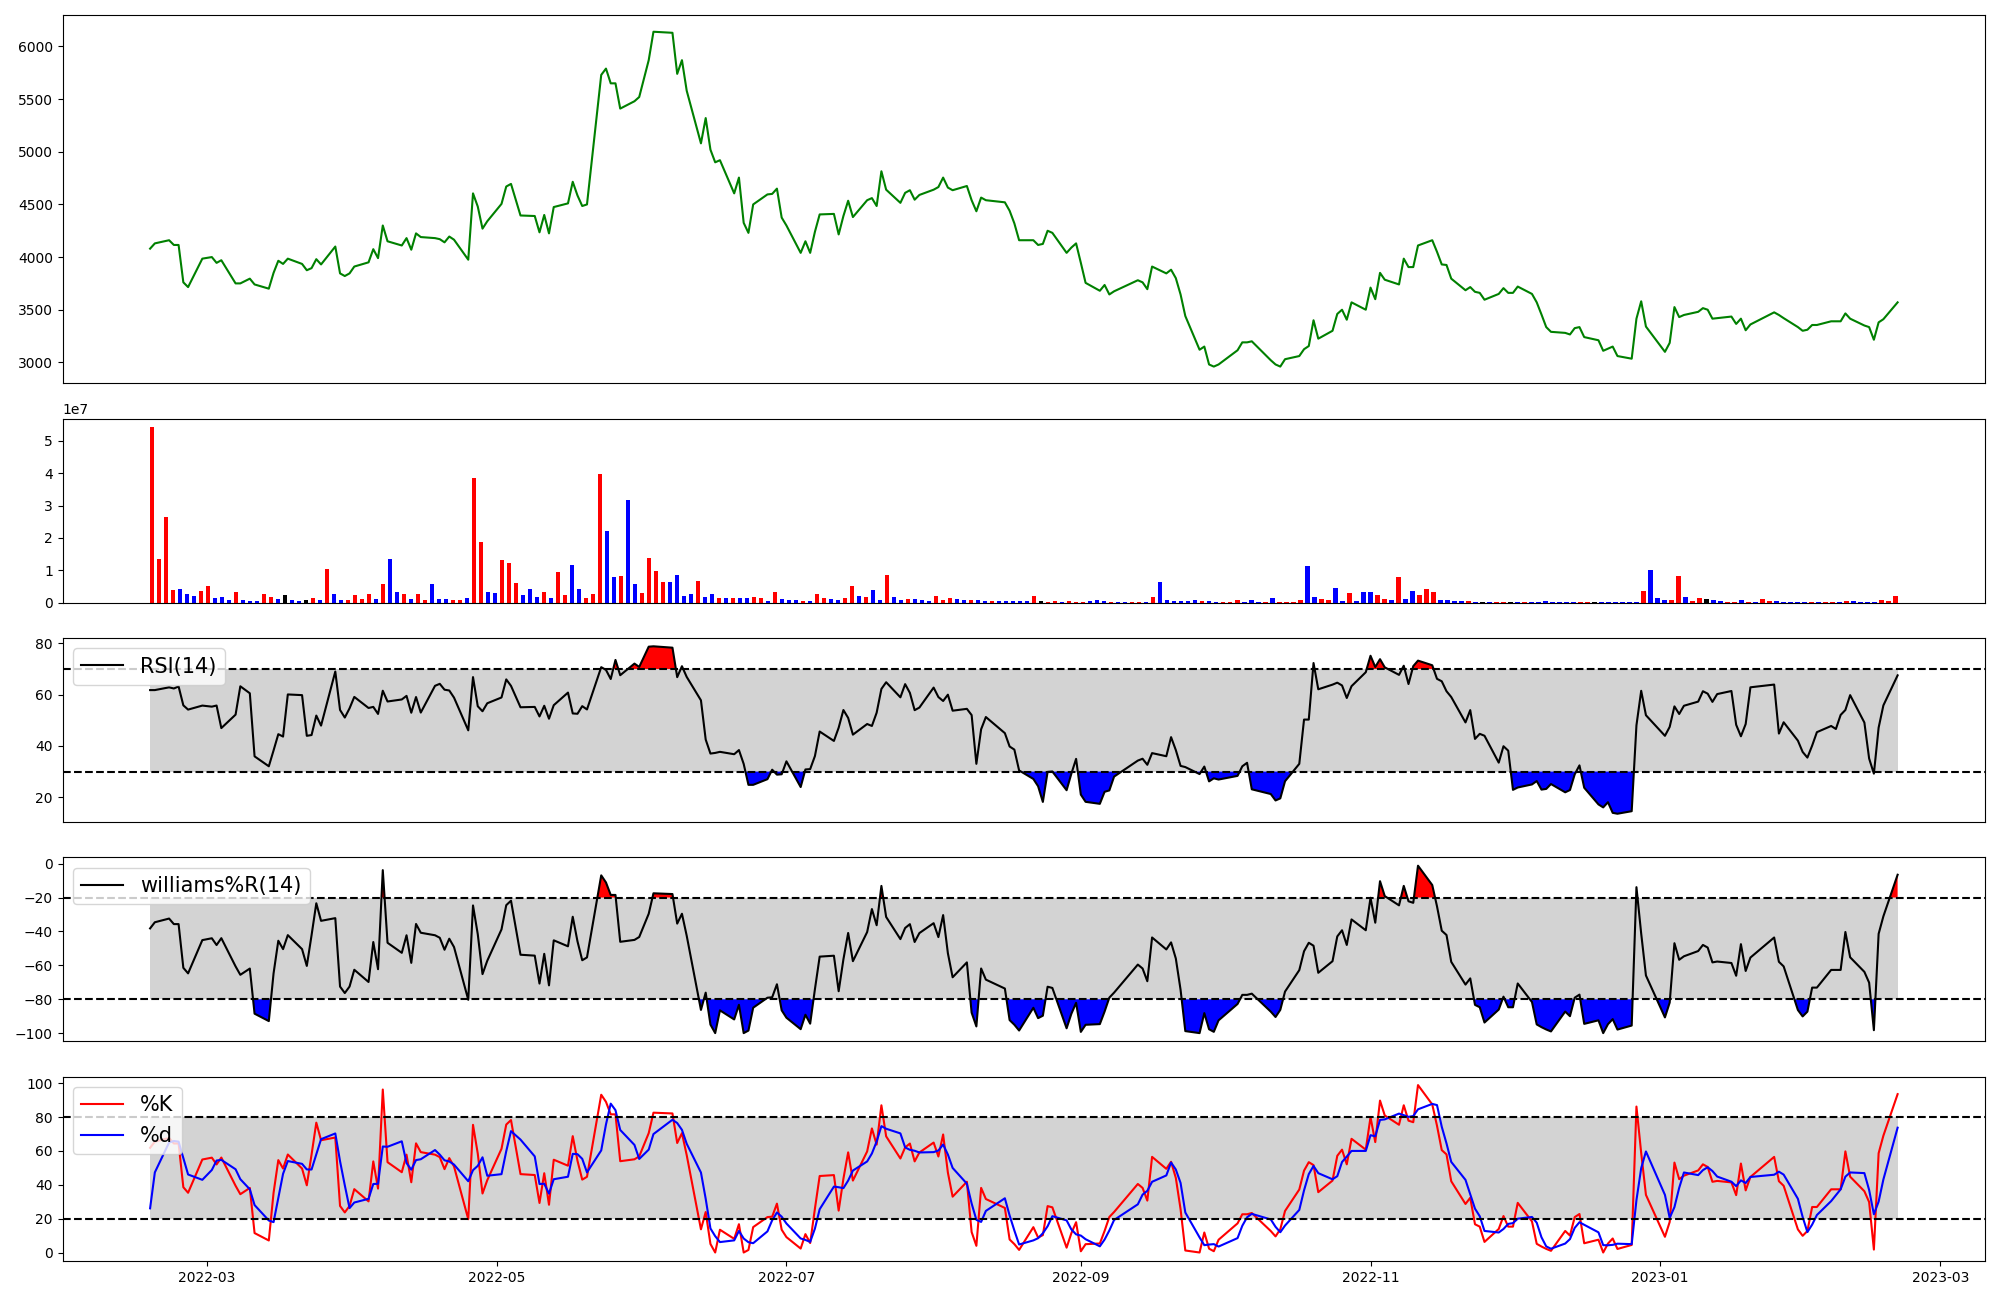This screenshot has width=2000, height=1300.
Task: Click the 2023-03 x-axis date label
Action: coord(1941,1277)
